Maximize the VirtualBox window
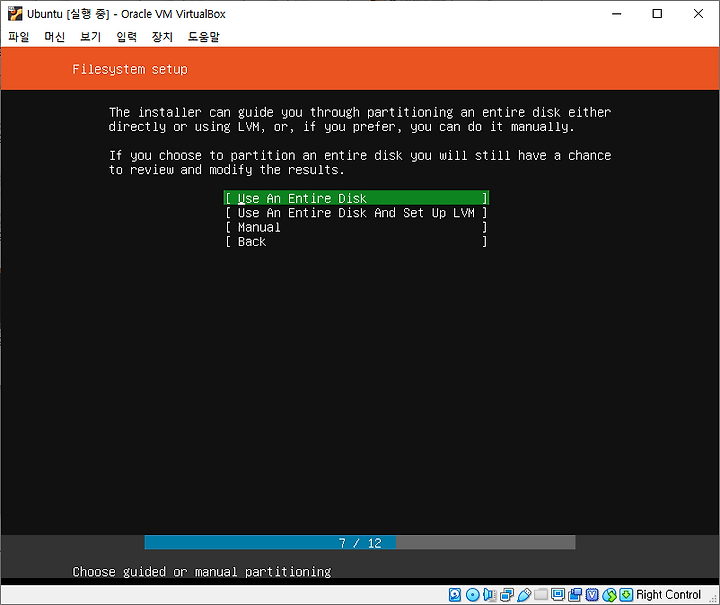Viewport: 720px width, 605px height. point(657,14)
